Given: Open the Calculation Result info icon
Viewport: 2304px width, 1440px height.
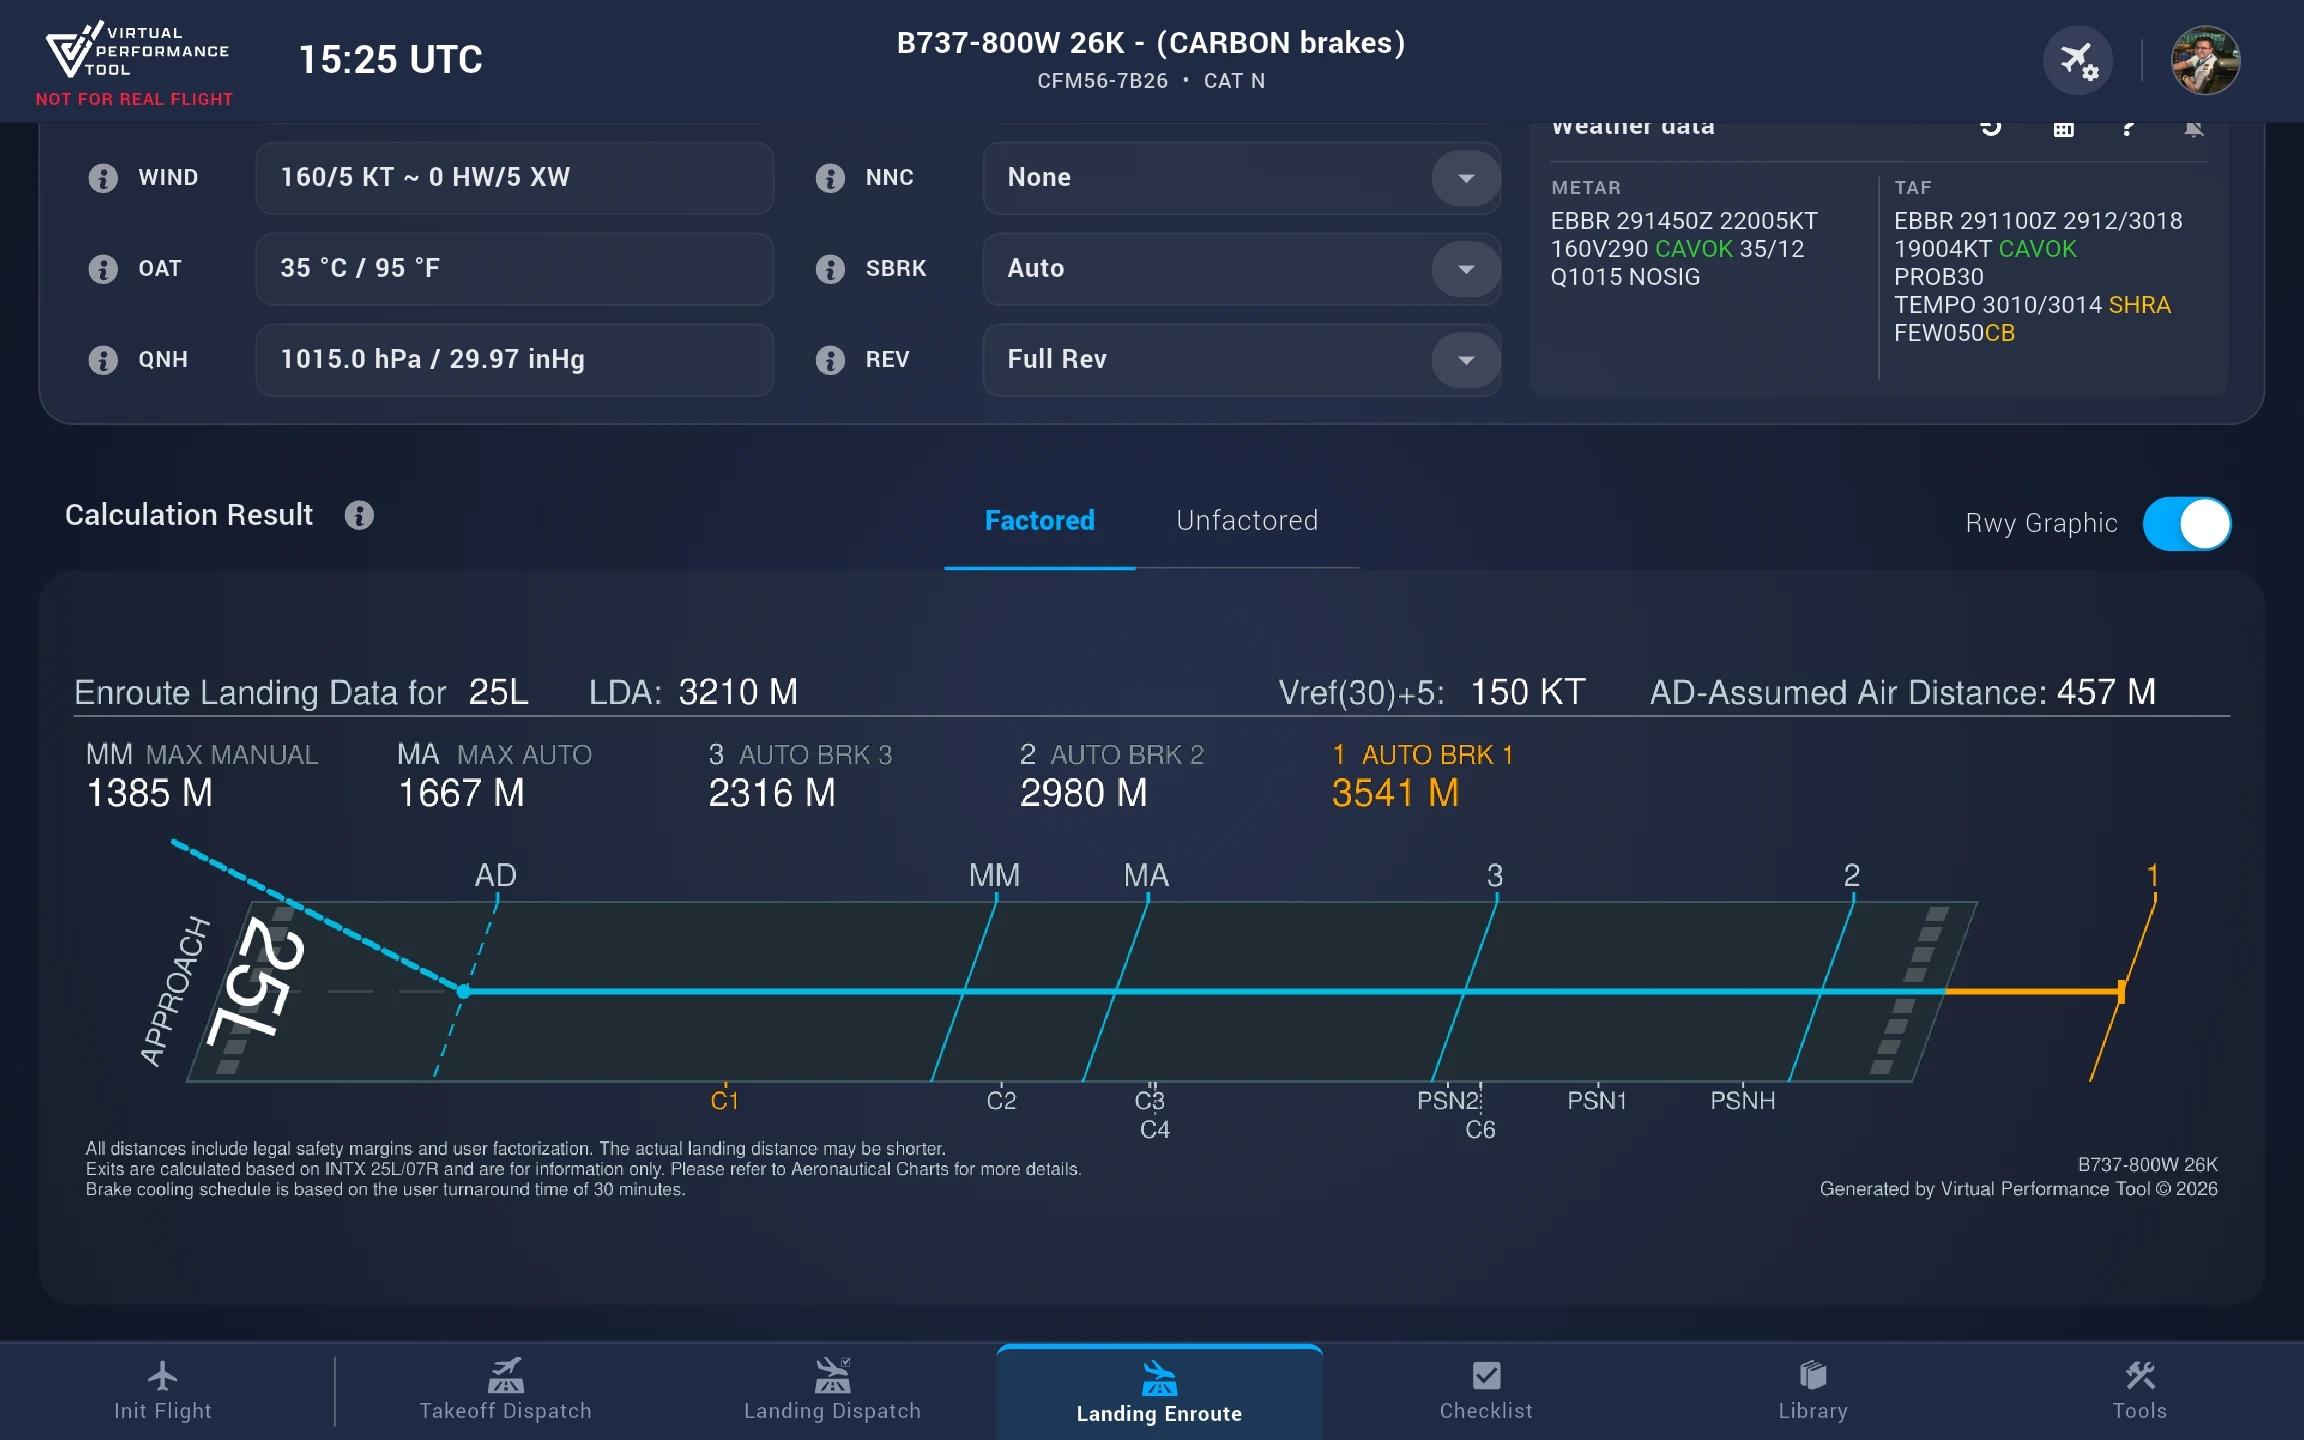Looking at the screenshot, I should 359,515.
